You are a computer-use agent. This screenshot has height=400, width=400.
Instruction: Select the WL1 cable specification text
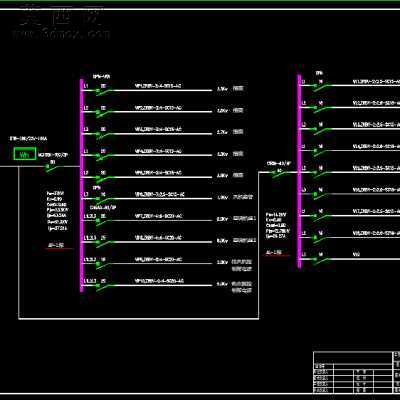pos(376,81)
